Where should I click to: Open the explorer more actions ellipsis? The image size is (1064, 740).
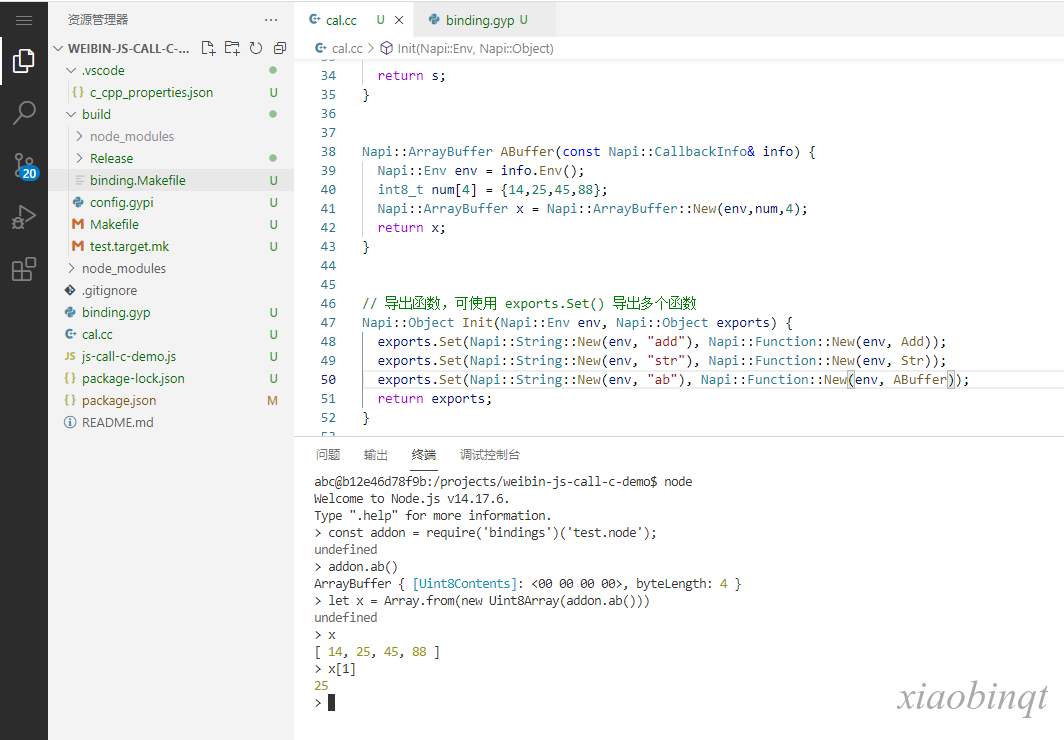(271, 20)
